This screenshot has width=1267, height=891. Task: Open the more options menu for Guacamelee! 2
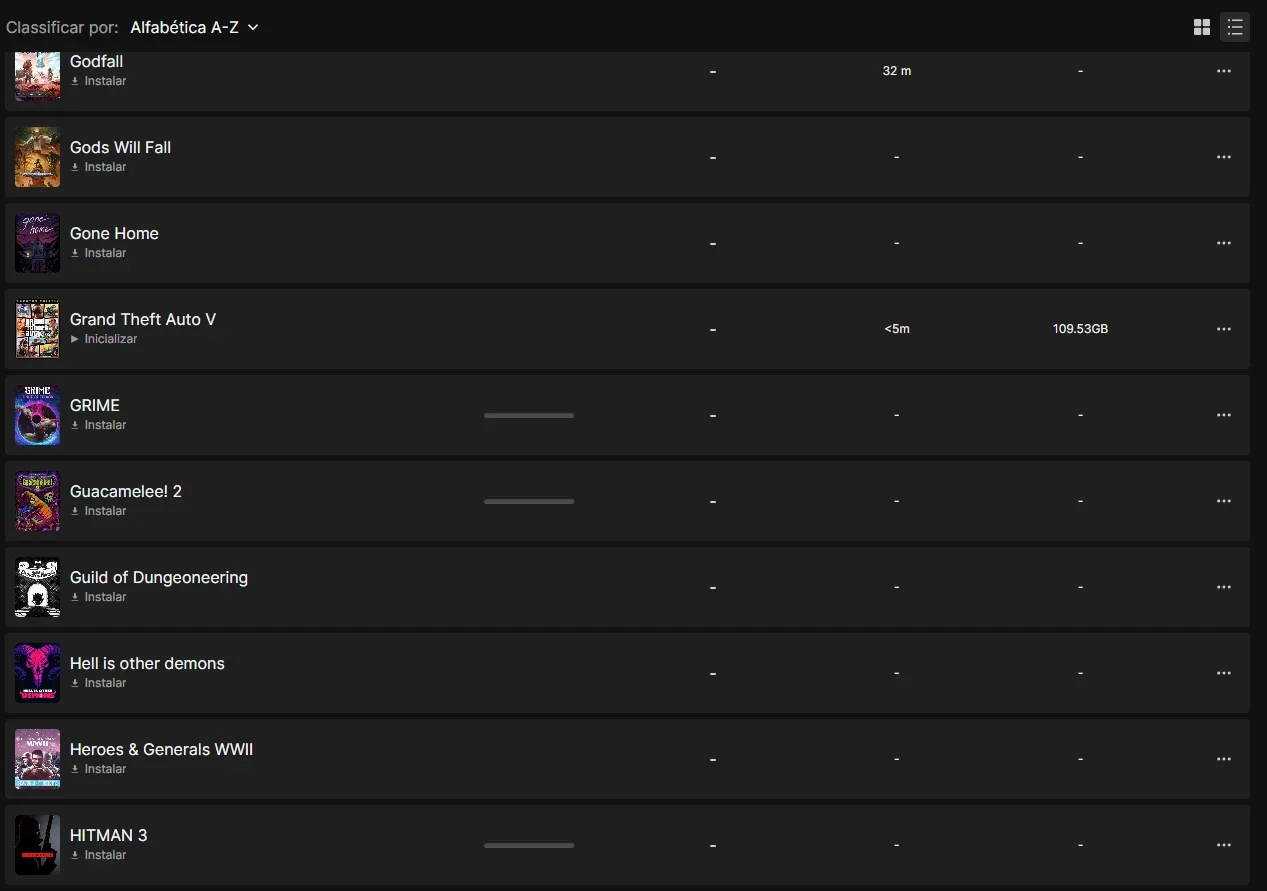click(1224, 501)
